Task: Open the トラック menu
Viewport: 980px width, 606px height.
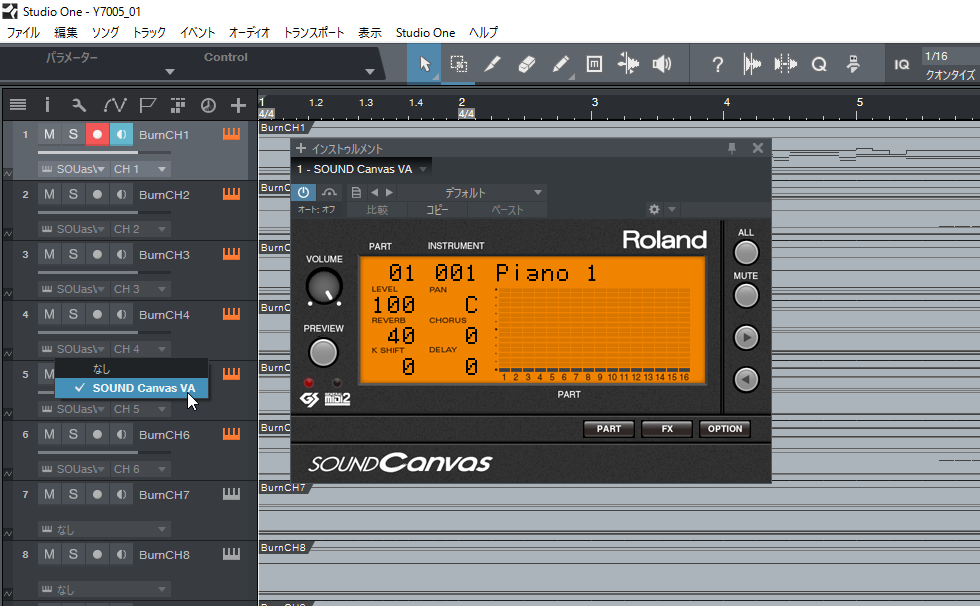Action: click(x=149, y=32)
